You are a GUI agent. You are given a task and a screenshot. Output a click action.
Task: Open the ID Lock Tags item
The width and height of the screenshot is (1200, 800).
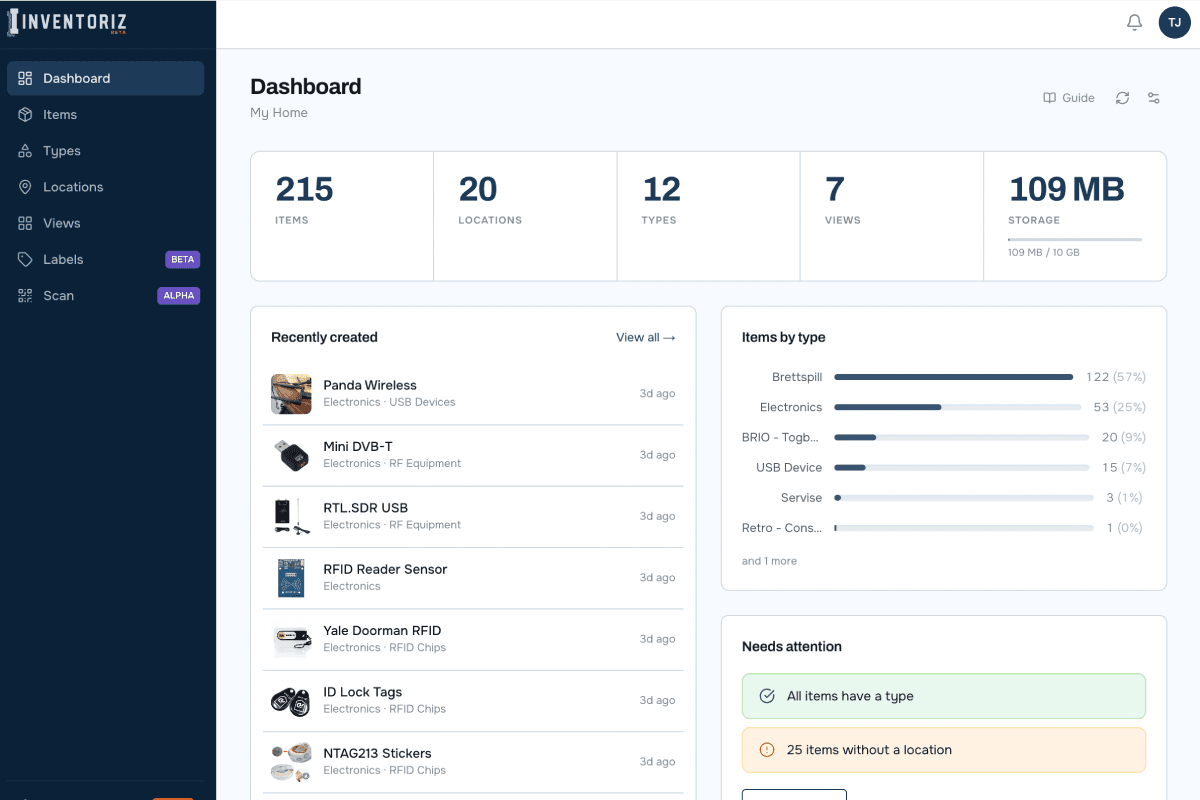(x=473, y=701)
